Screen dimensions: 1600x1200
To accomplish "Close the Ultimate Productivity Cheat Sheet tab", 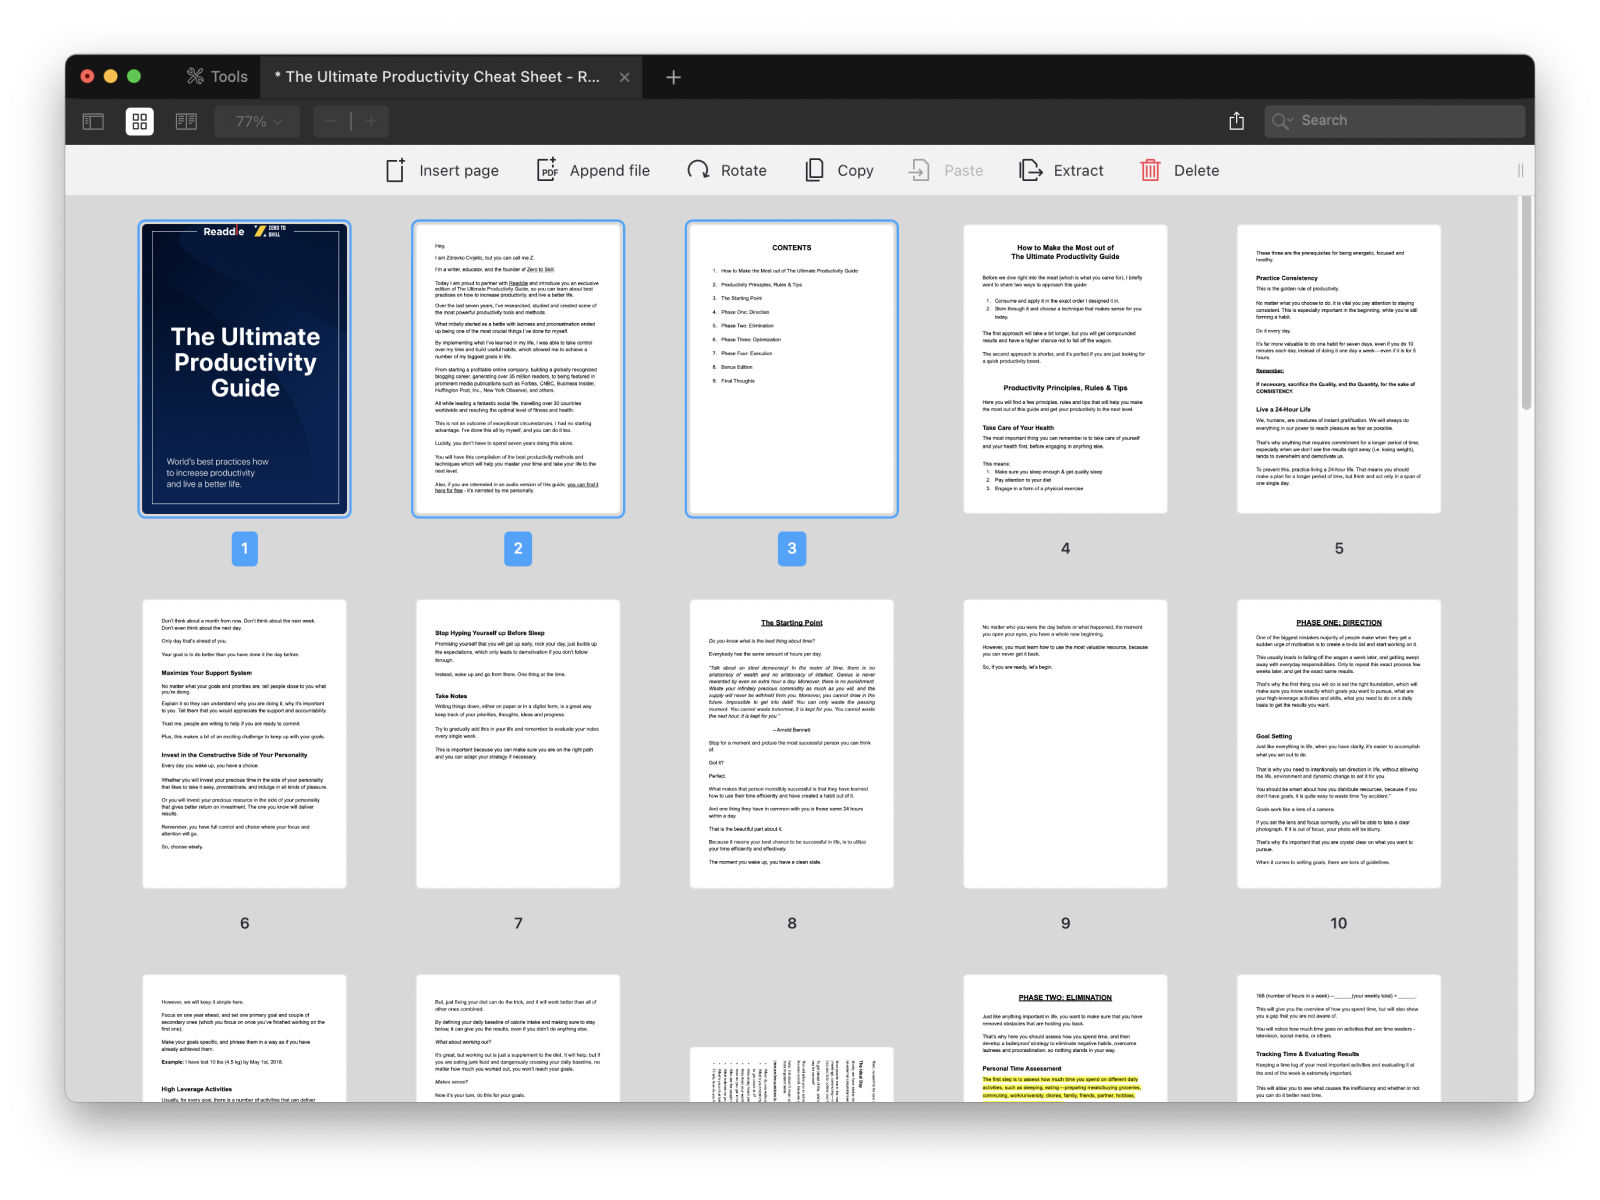I will click(x=625, y=77).
